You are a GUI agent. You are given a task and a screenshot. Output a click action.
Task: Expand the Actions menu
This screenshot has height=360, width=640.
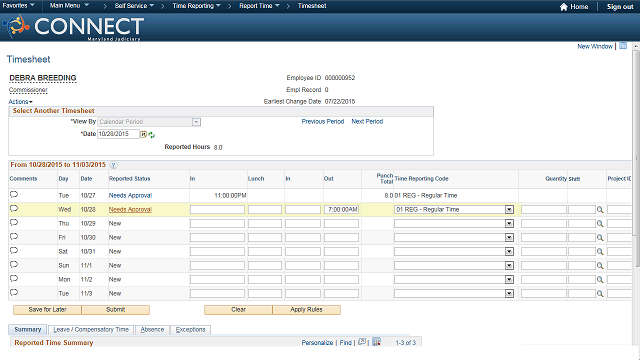click(20, 102)
